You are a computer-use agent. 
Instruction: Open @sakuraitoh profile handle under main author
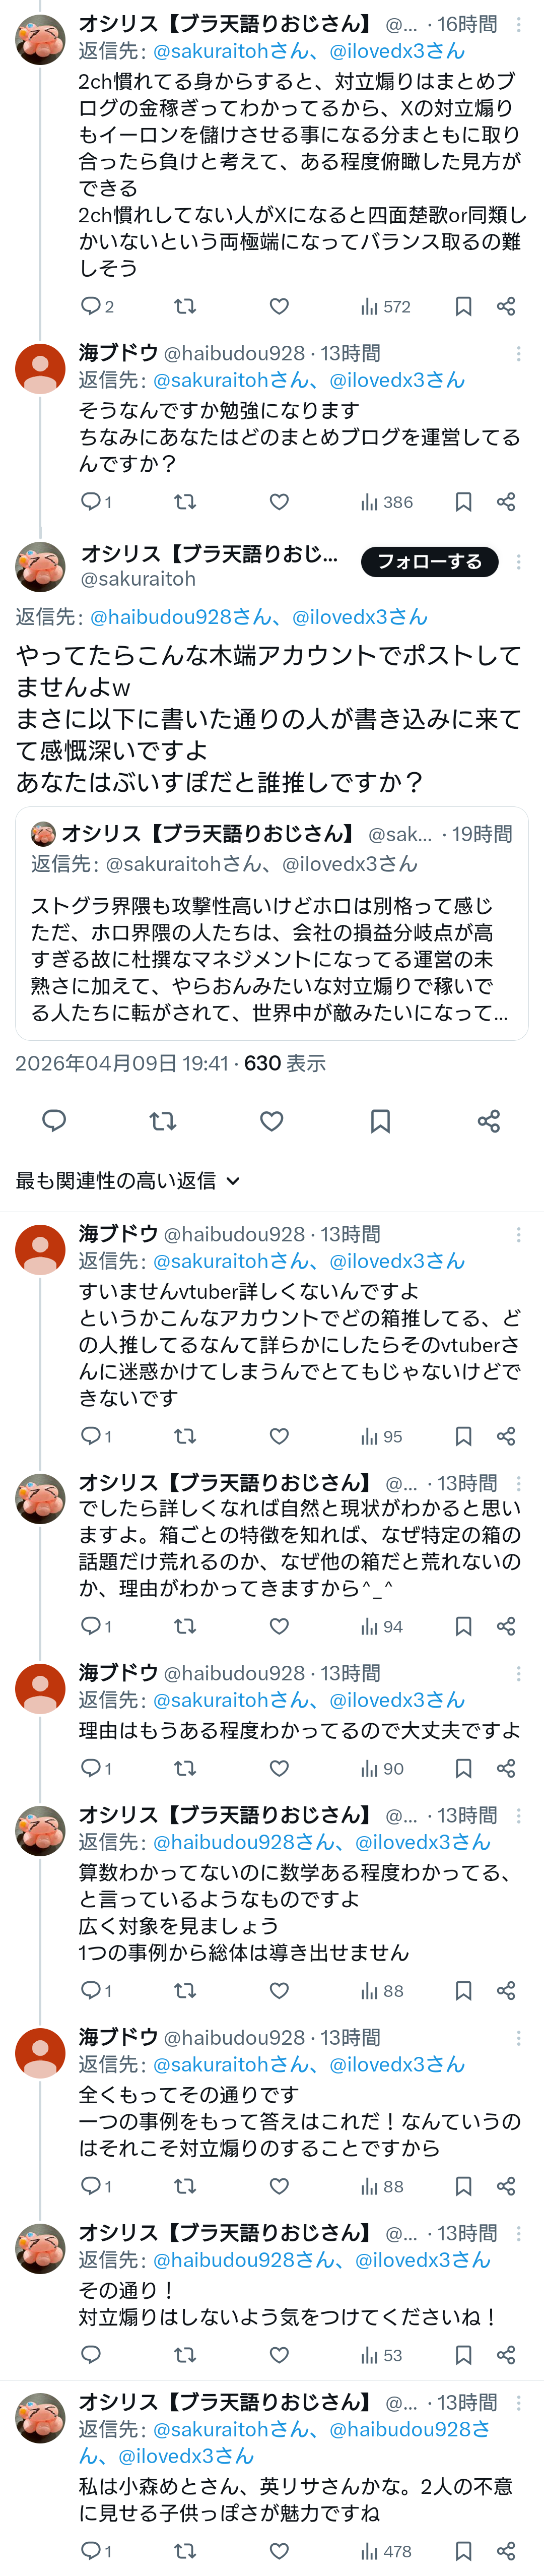pyautogui.click(x=138, y=579)
